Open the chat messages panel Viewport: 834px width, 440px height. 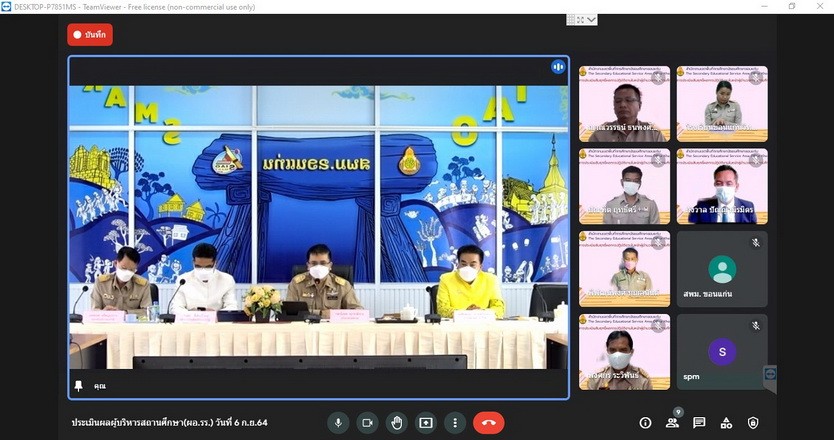click(x=699, y=423)
